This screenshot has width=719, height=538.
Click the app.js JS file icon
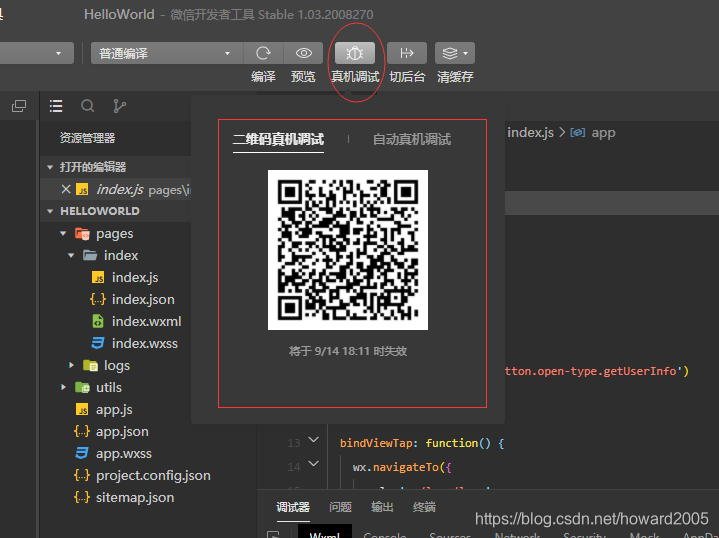click(x=82, y=410)
